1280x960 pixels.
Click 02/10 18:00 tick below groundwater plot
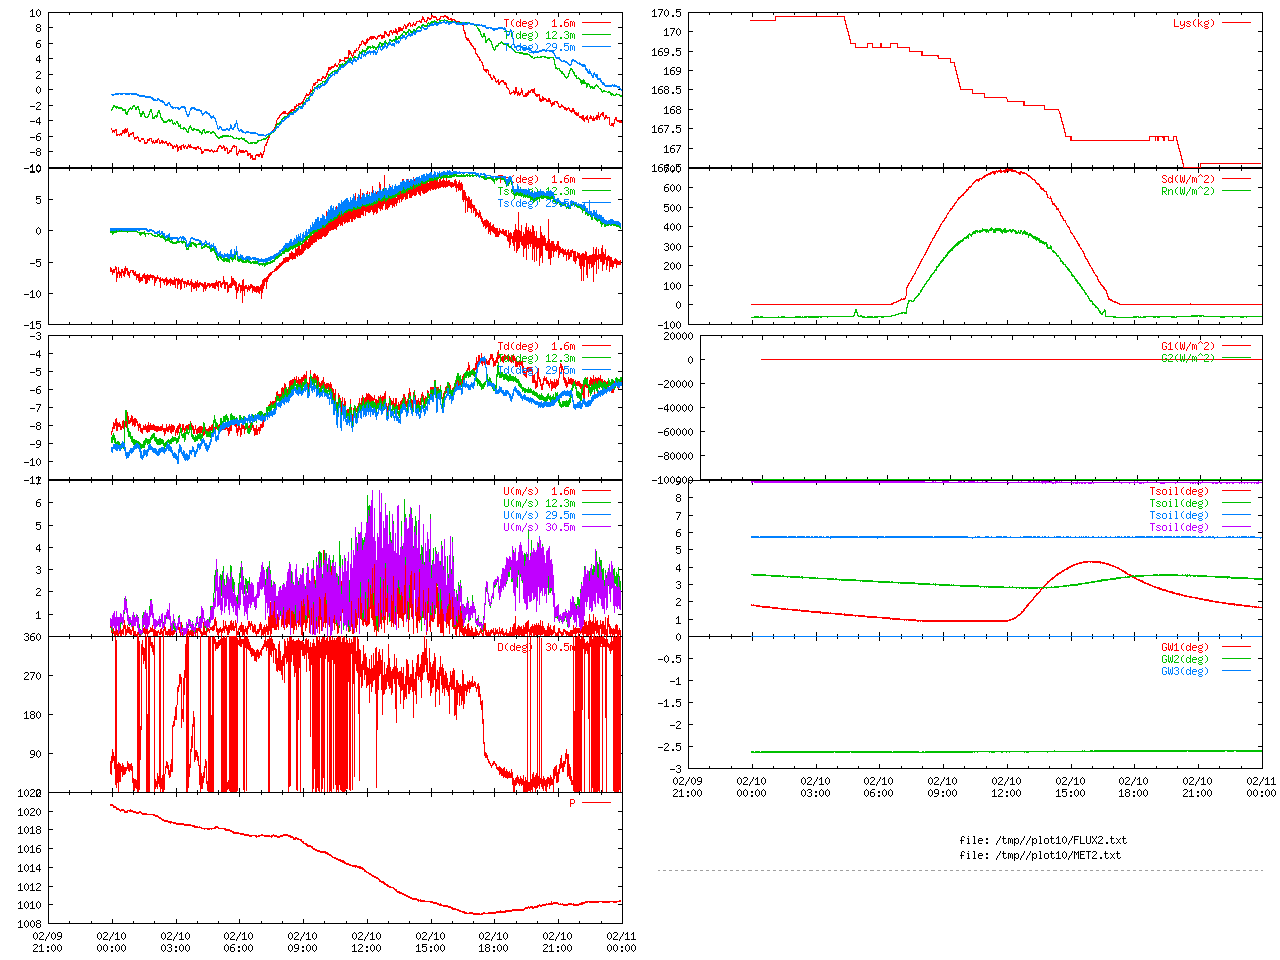tap(1133, 787)
